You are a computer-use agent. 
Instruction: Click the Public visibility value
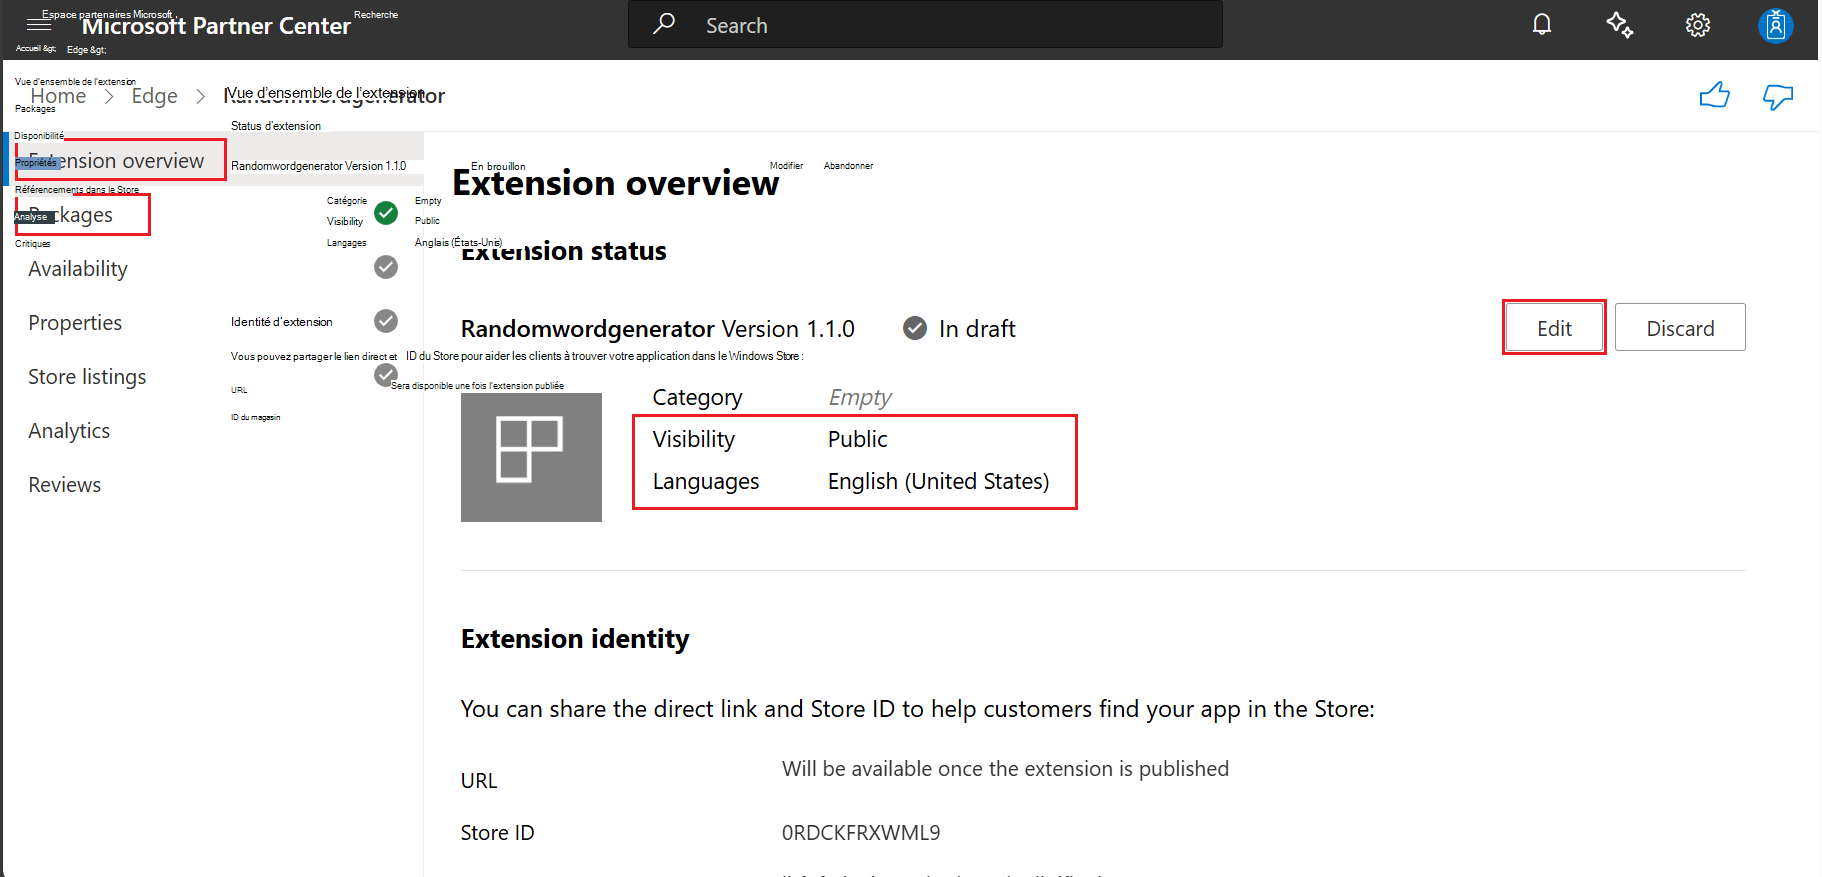pyautogui.click(x=857, y=439)
